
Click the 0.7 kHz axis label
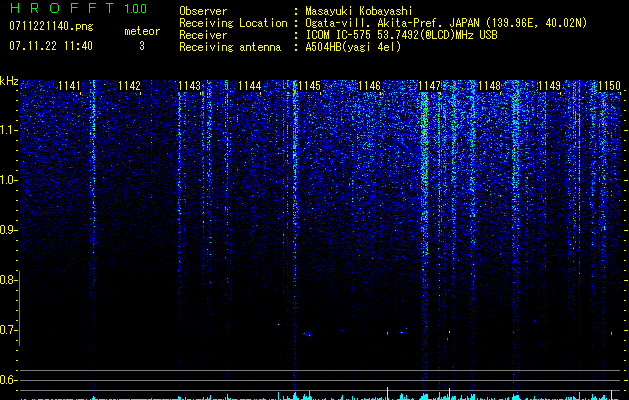pyautogui.click(x=7, y=330)
